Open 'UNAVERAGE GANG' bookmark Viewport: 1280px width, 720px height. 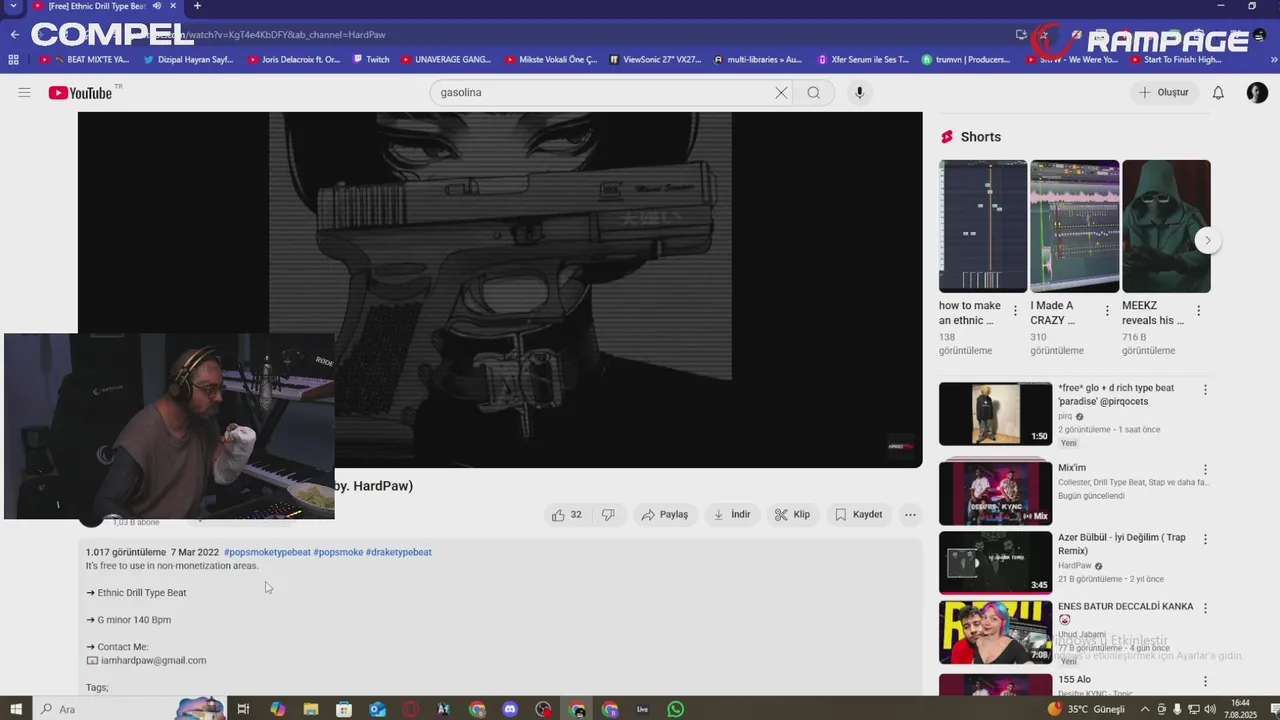tap(446, 60)
